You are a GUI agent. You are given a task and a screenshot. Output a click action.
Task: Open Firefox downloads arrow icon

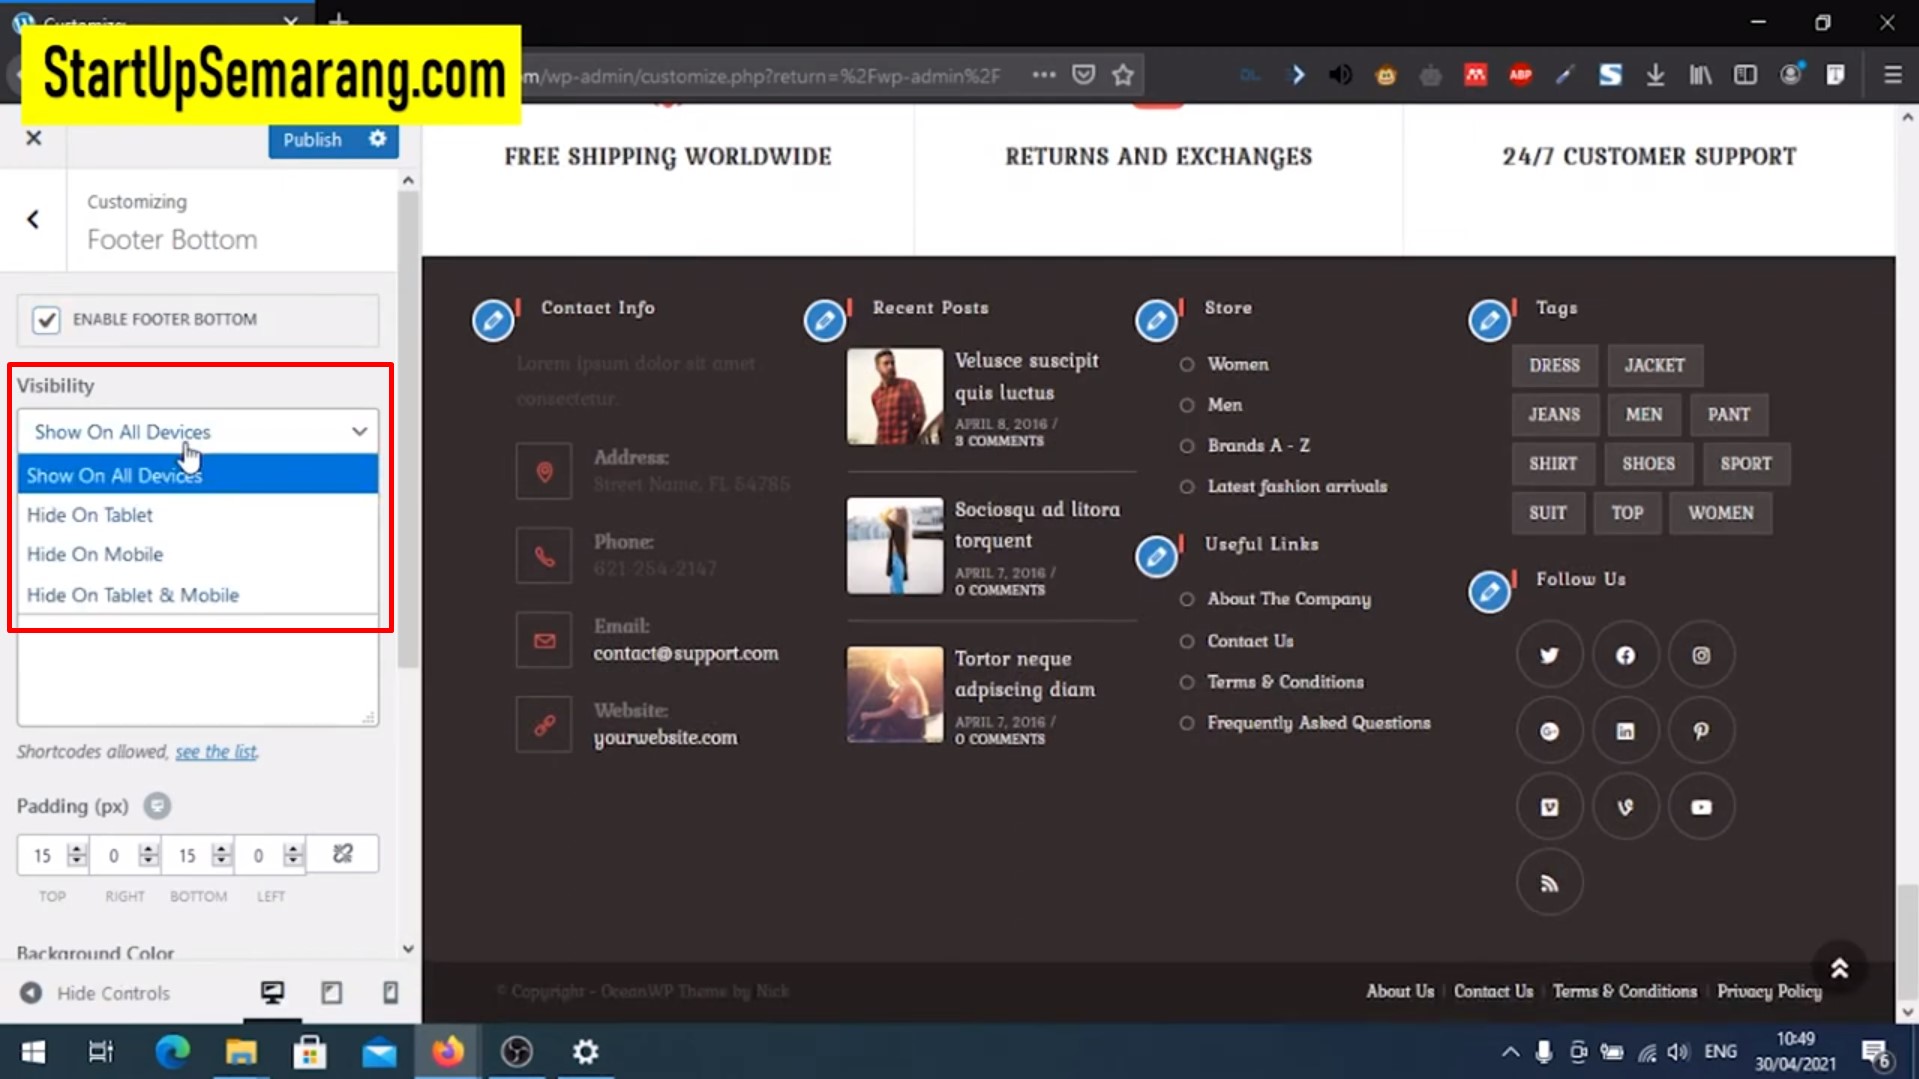coord(1655,75)
